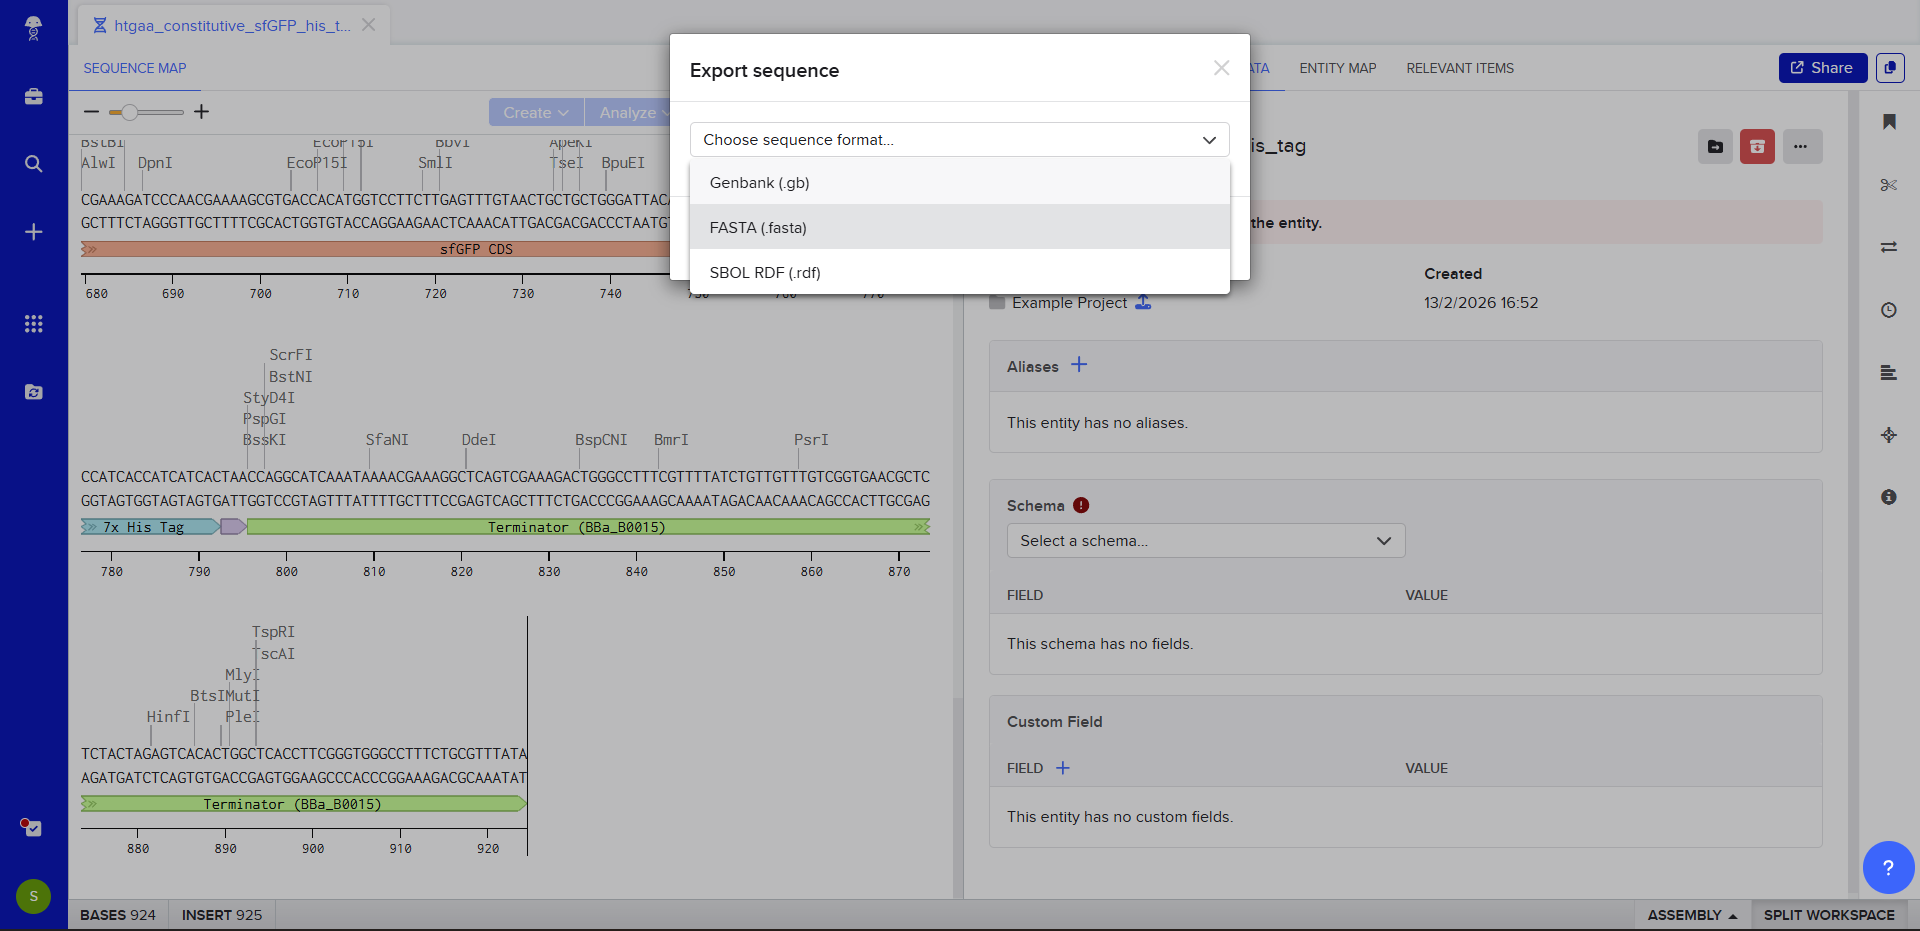Switch to the Entity Map tab
Screen dimensions: 1920x931
(x=1337, y=68)
